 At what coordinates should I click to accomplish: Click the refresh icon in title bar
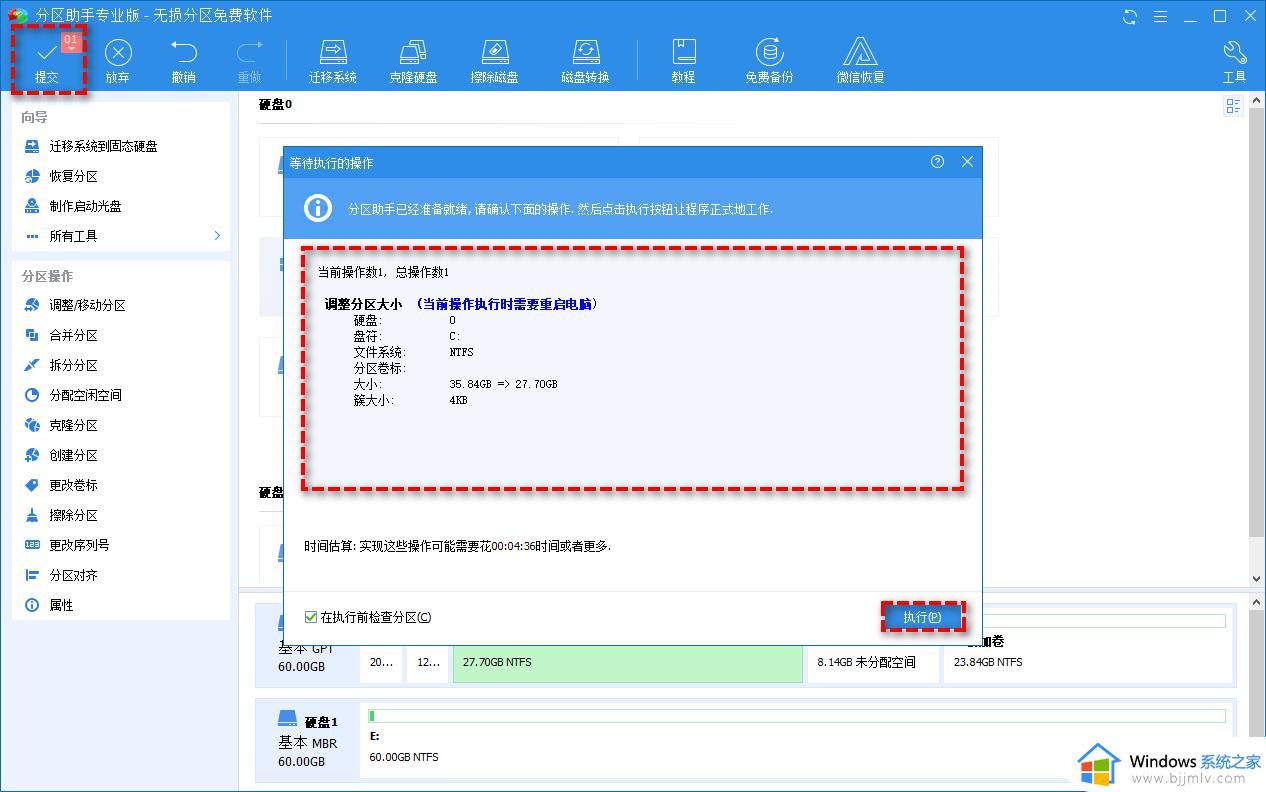[x=1131, y=16]
